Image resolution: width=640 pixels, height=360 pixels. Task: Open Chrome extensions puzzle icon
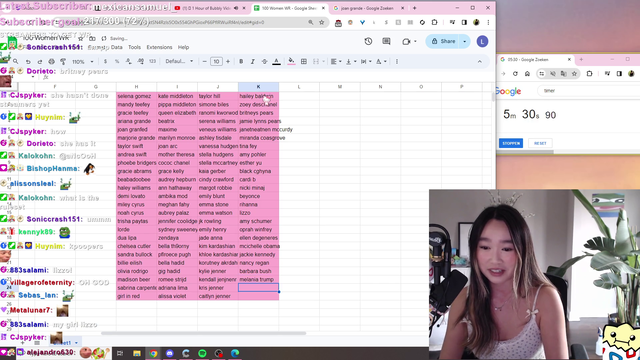(434, 22)
